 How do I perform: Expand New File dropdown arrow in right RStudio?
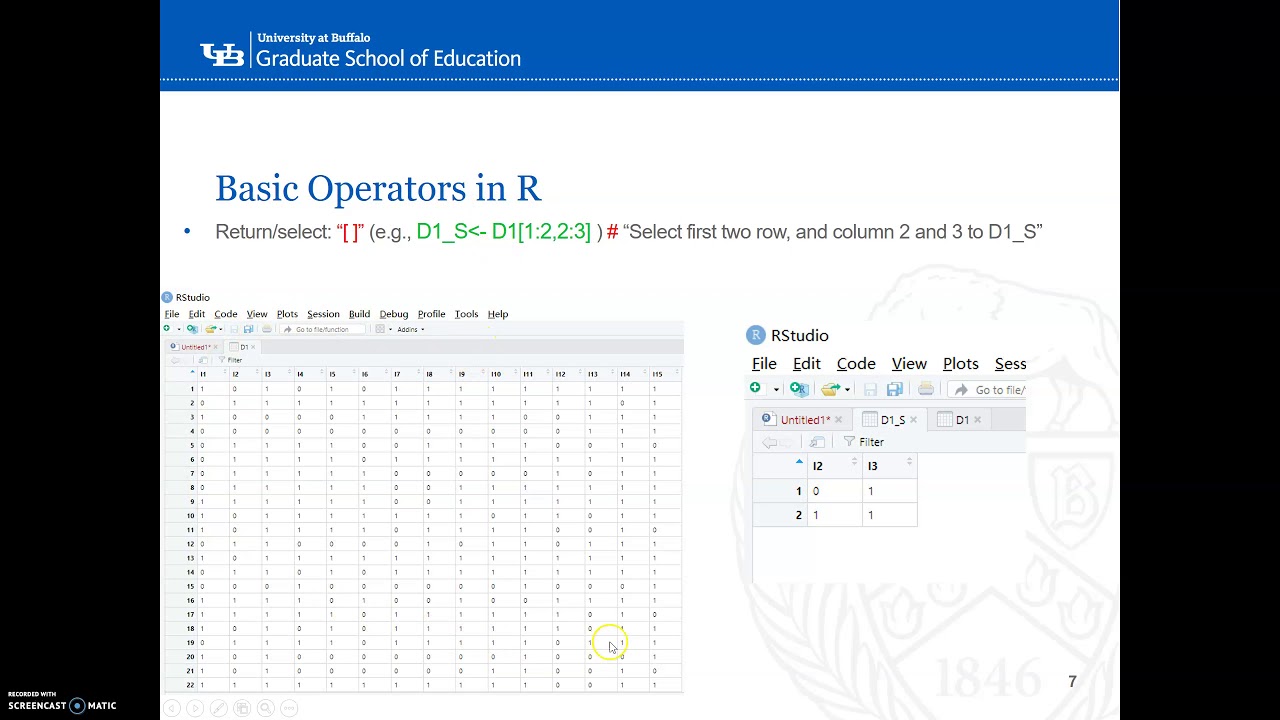pyautogui.click(x=776, y=390)
